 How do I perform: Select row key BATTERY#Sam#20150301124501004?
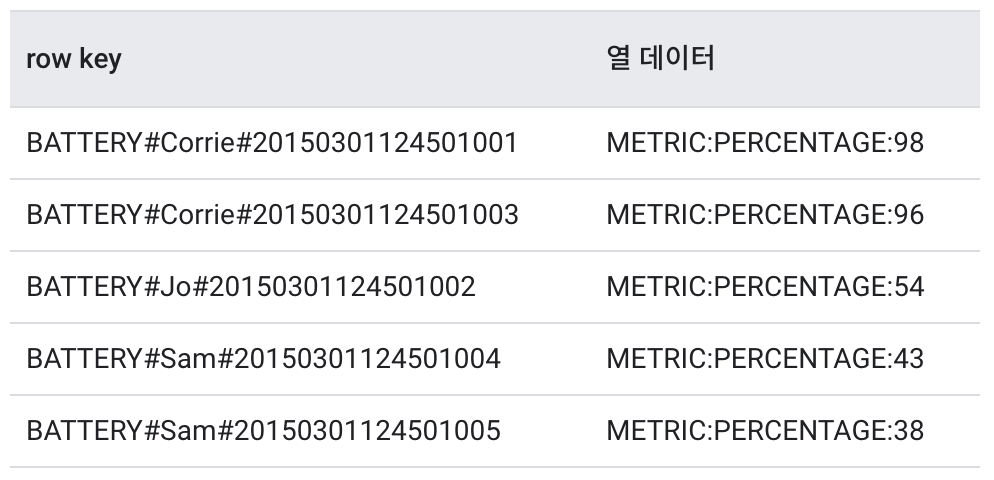263,359
